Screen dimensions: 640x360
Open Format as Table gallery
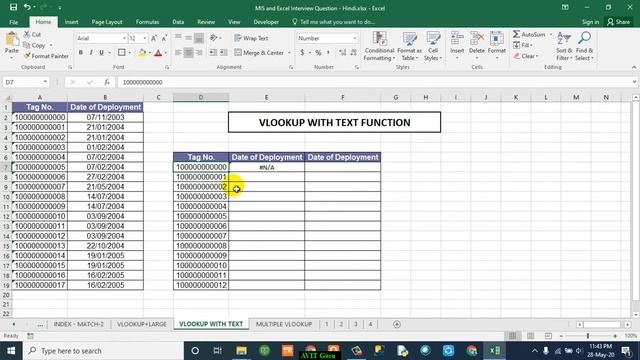[409, 46]
